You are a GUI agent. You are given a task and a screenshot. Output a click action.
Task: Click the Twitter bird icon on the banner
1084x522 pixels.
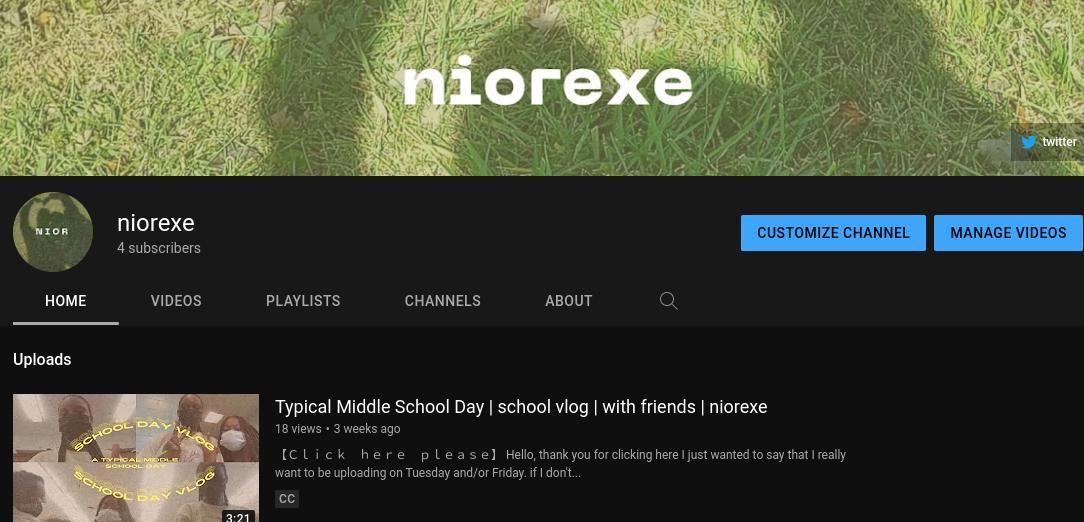(x=1029, y=142)
